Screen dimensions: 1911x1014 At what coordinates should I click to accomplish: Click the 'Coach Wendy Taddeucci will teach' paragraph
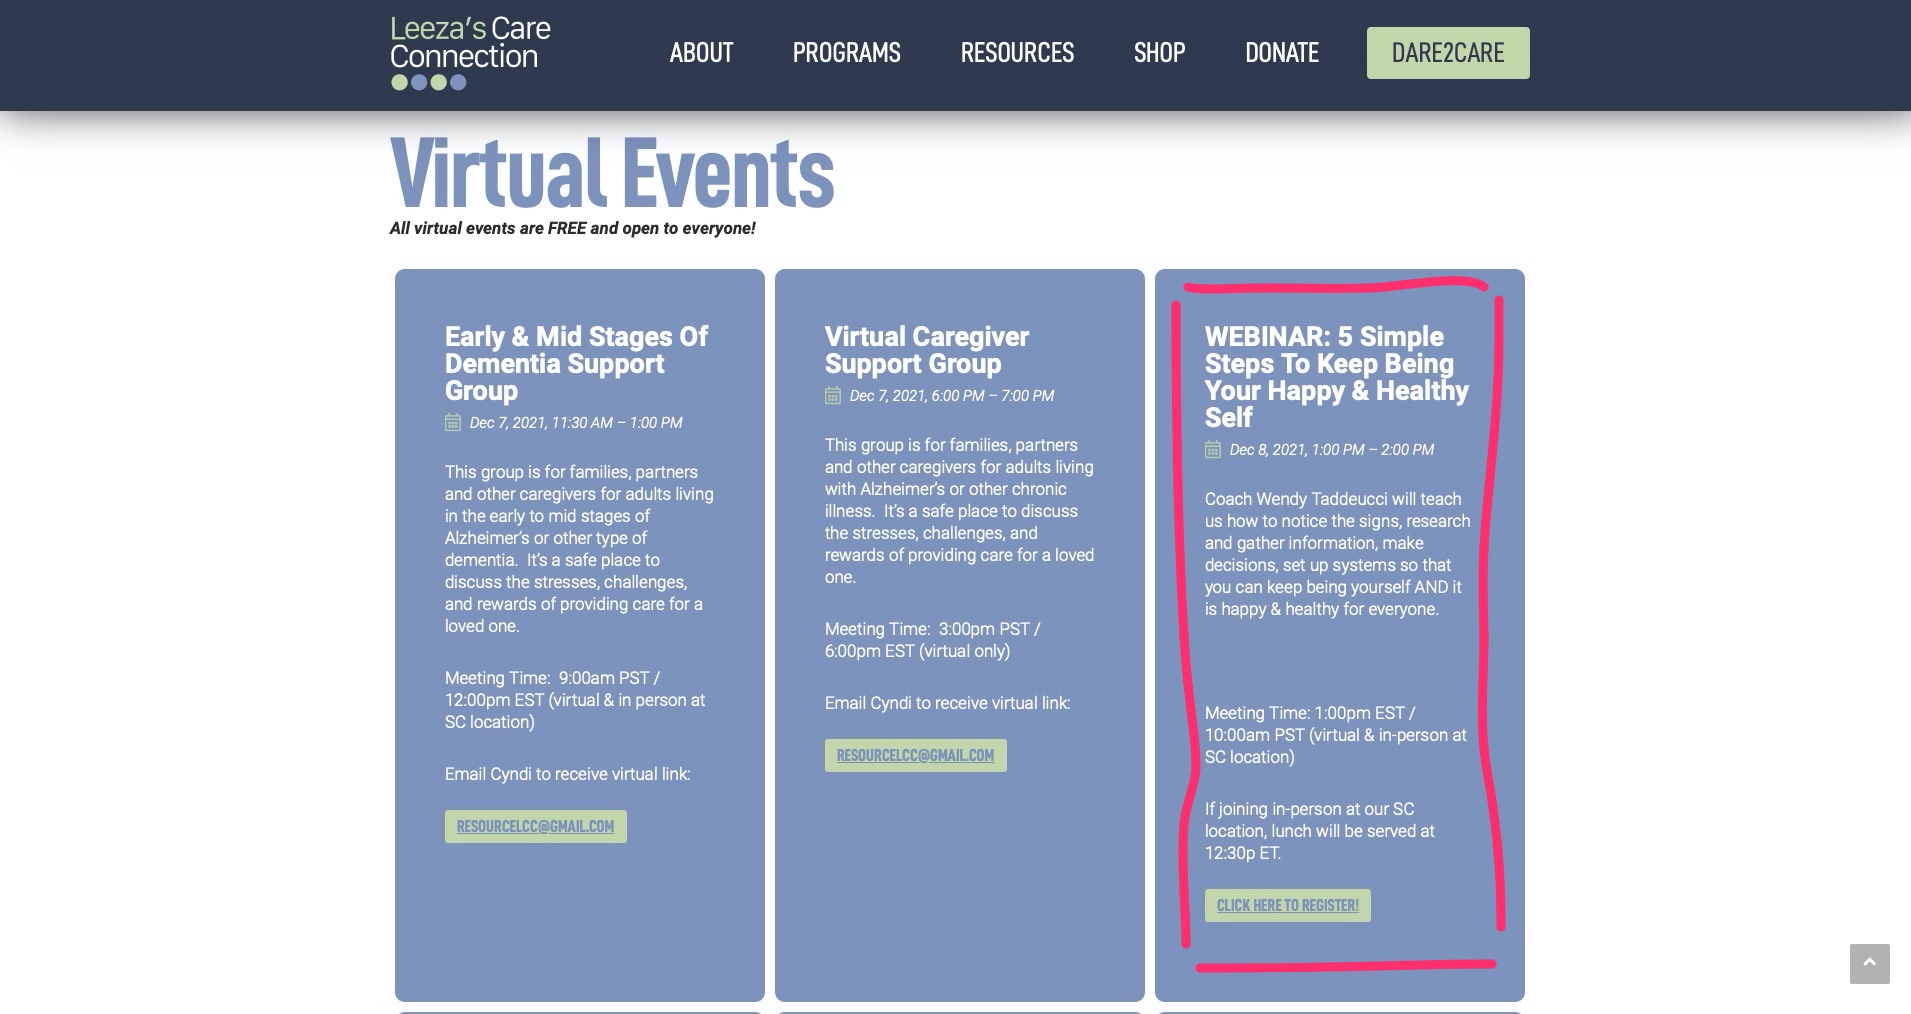[x=1337, y=554]
